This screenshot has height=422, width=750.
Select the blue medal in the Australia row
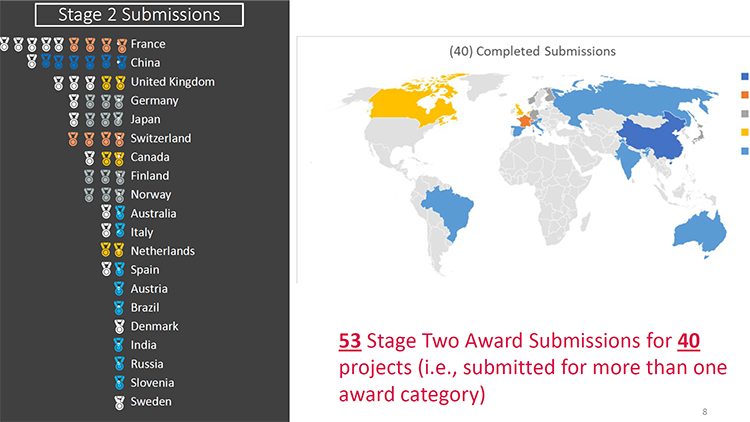pos(120,213)
